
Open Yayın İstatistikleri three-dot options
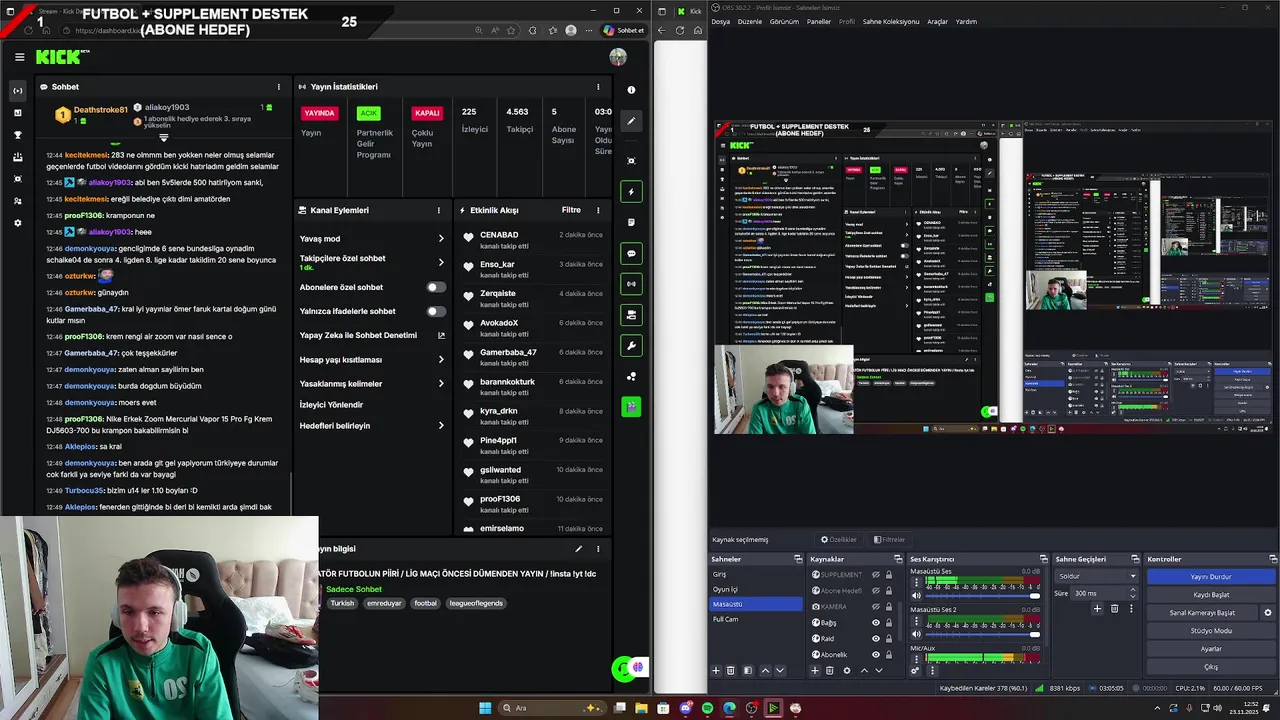598,87
